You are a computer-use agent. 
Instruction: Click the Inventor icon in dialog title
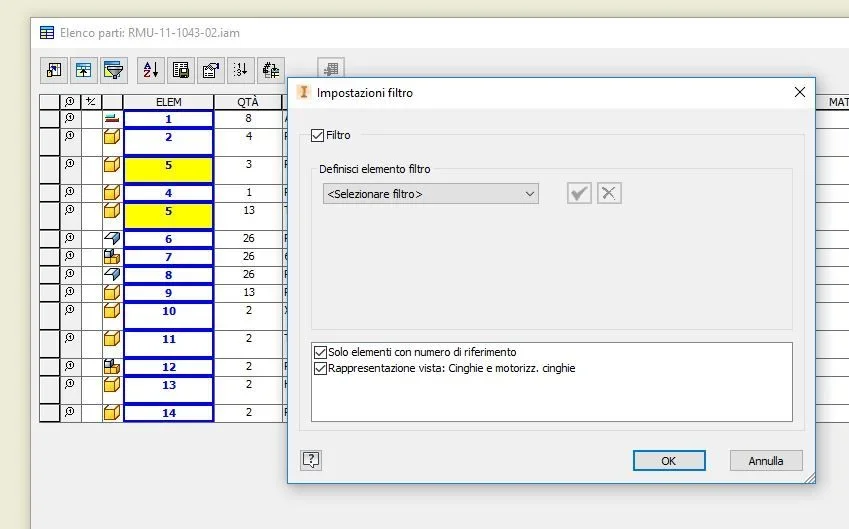click(x=304, y=92)
